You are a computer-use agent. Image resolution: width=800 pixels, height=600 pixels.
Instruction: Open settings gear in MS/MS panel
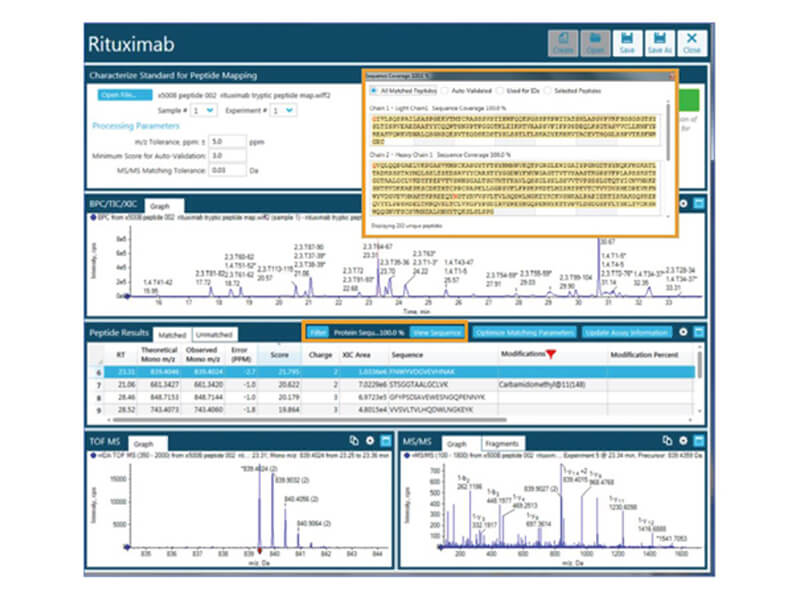[683, 441]
